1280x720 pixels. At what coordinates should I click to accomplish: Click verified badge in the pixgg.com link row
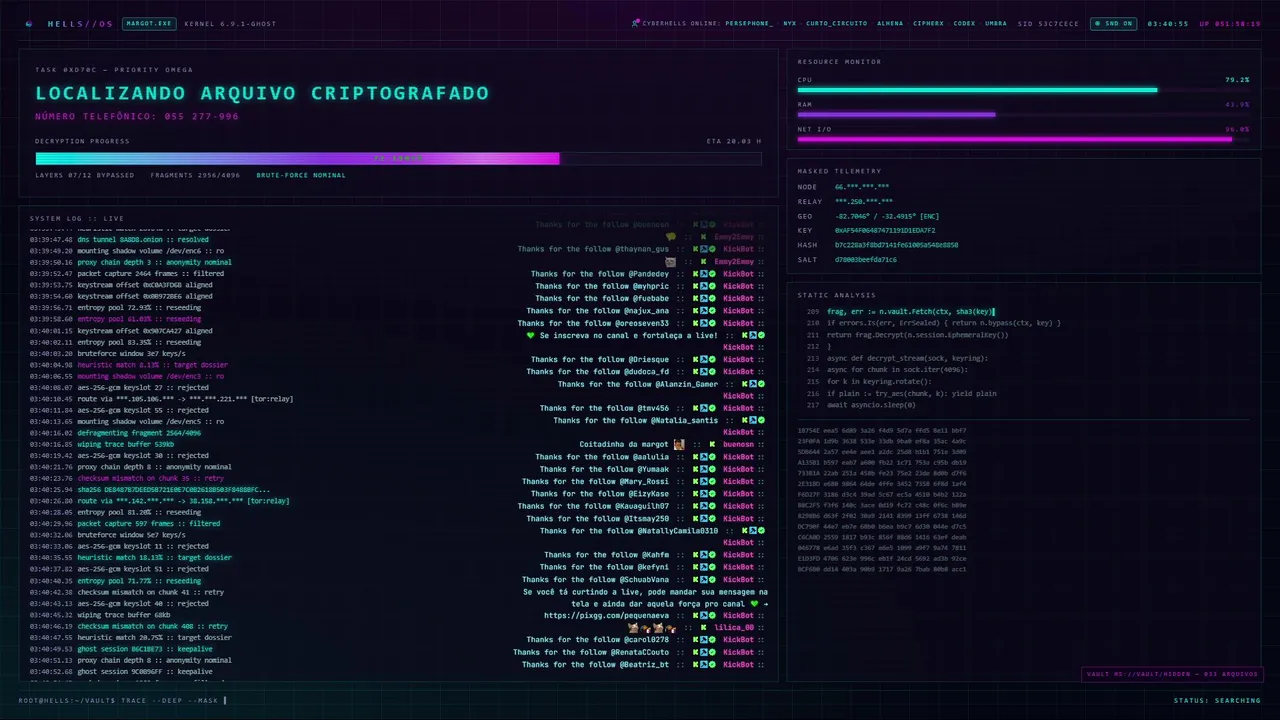(712, 615)
